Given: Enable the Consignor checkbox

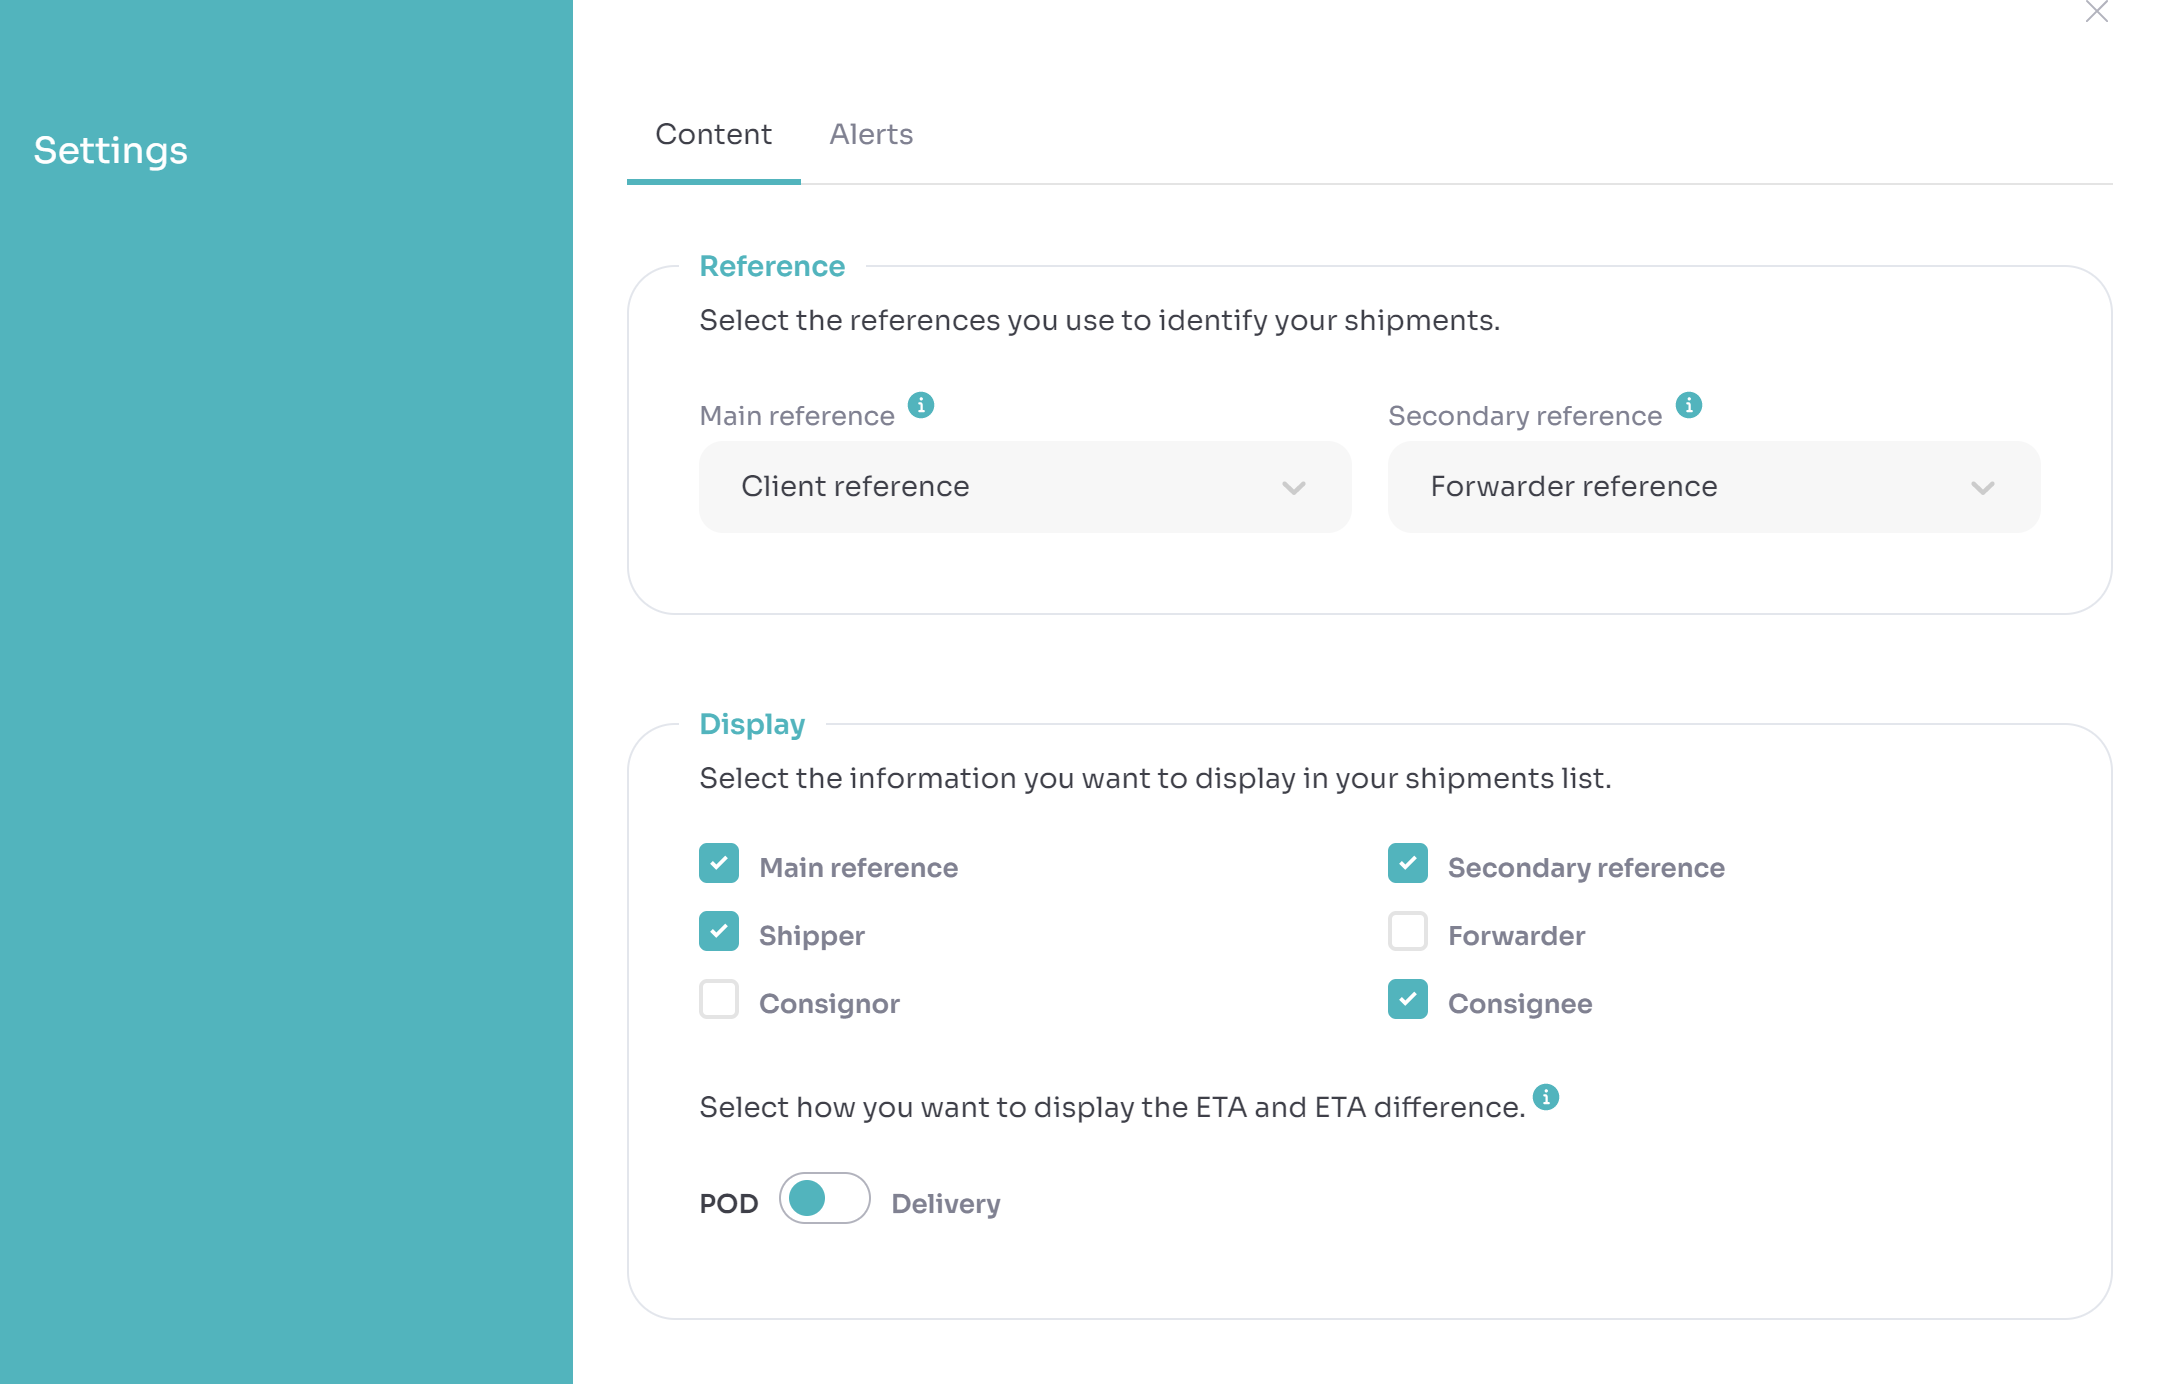Looking at the screenshot, I should [719, 1000].
